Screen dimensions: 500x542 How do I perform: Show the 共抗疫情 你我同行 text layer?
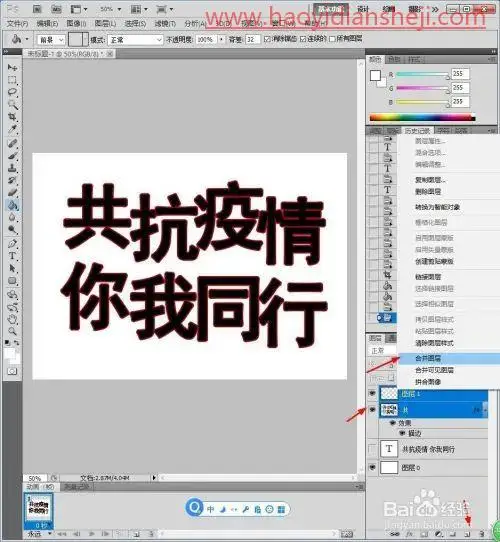372,449
